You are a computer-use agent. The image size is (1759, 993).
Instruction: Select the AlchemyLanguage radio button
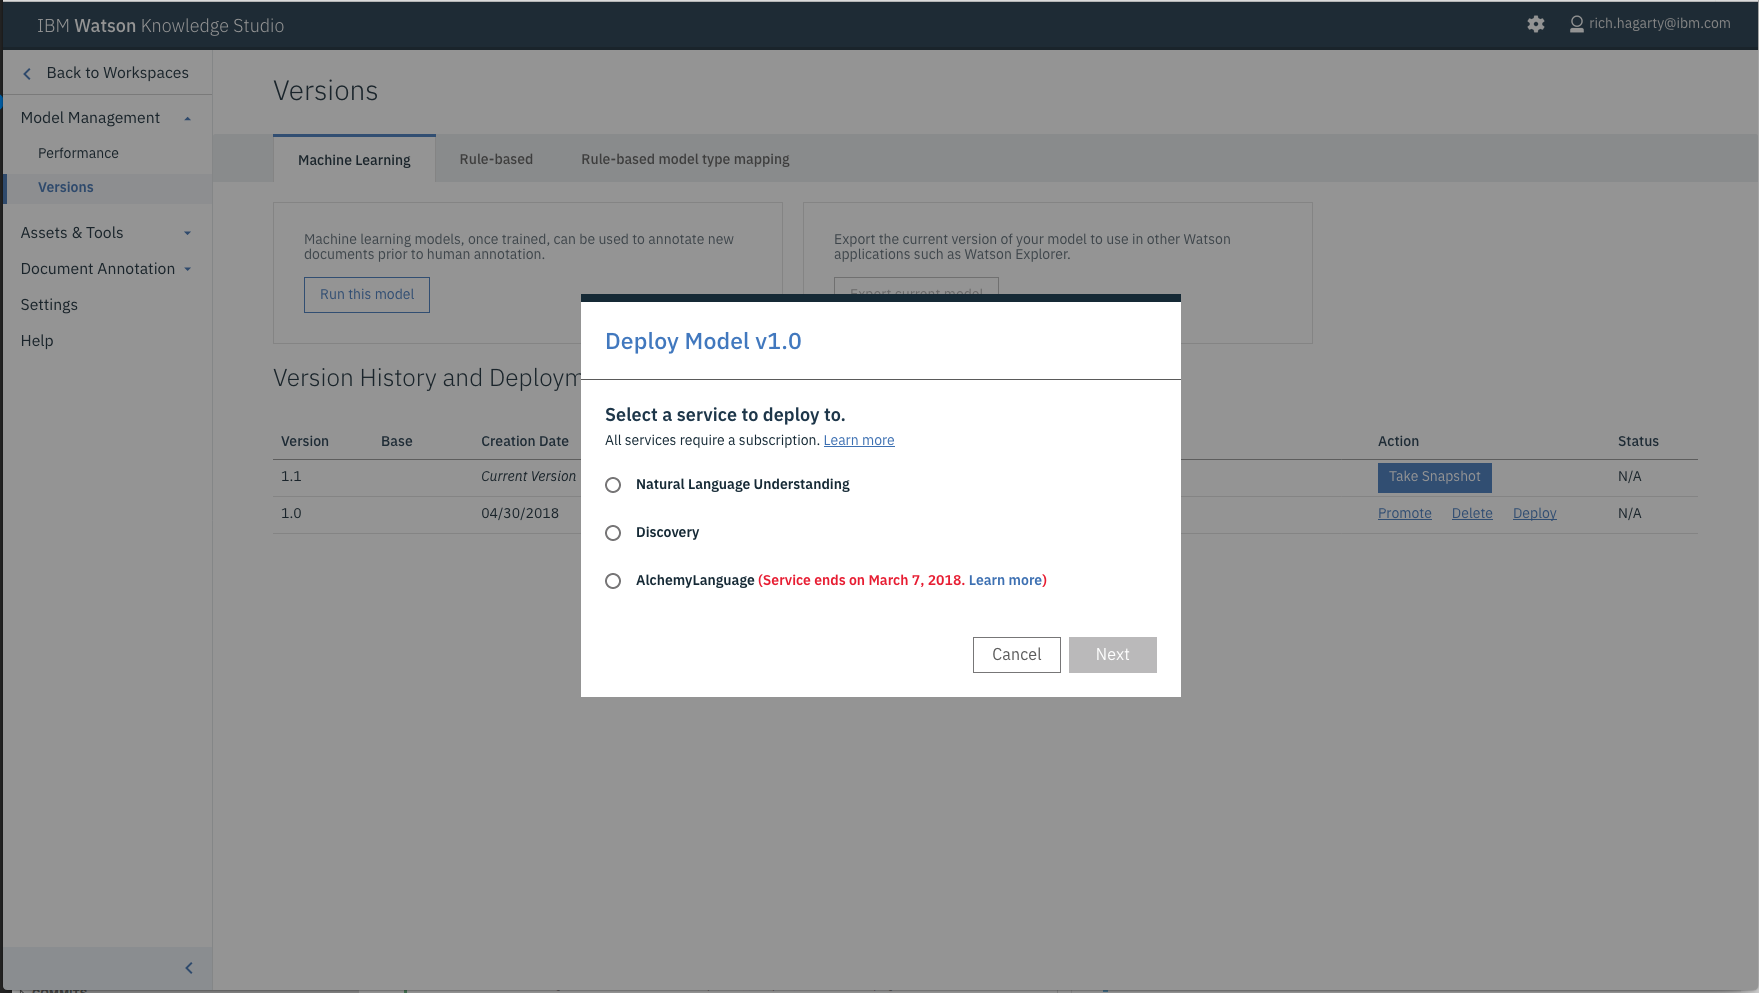(613, 581)
